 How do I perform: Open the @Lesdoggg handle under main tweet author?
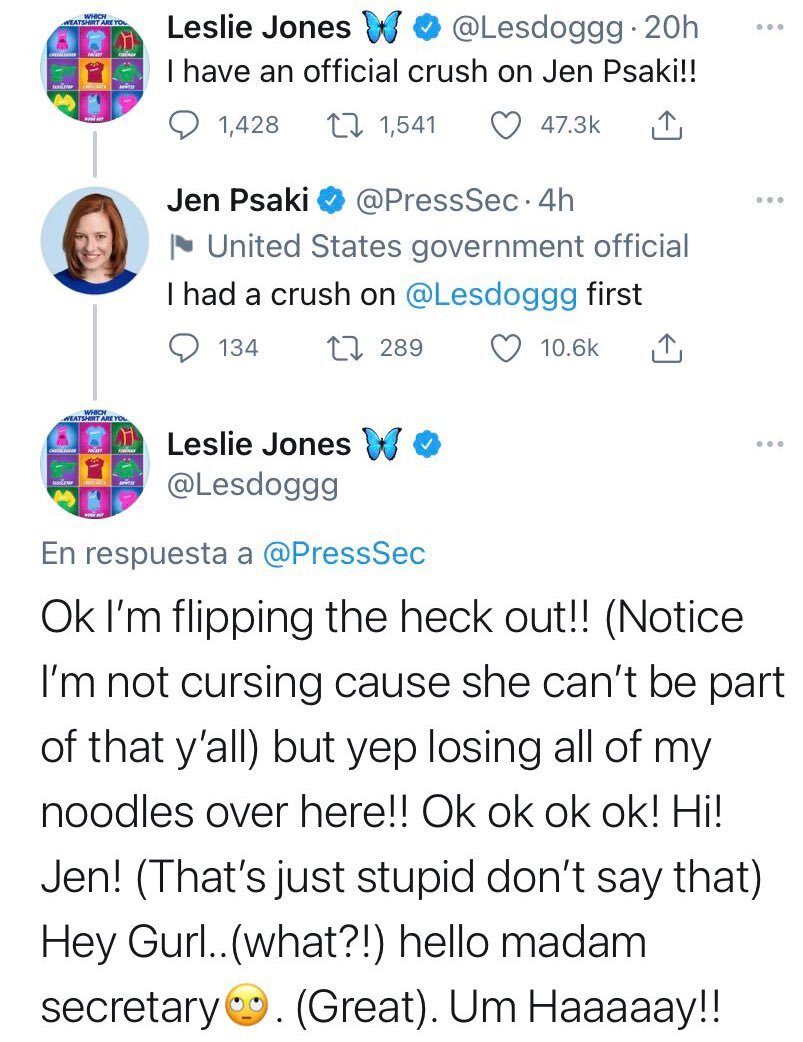[252, 486]
